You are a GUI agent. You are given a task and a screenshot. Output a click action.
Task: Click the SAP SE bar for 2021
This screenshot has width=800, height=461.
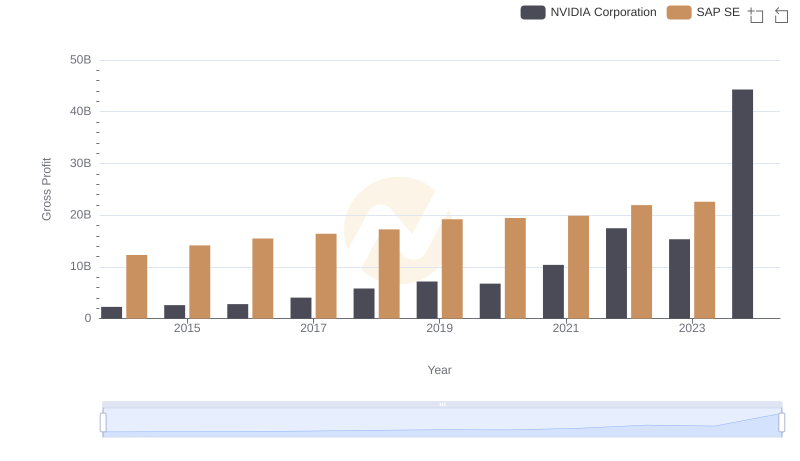[x=578, y=267]
